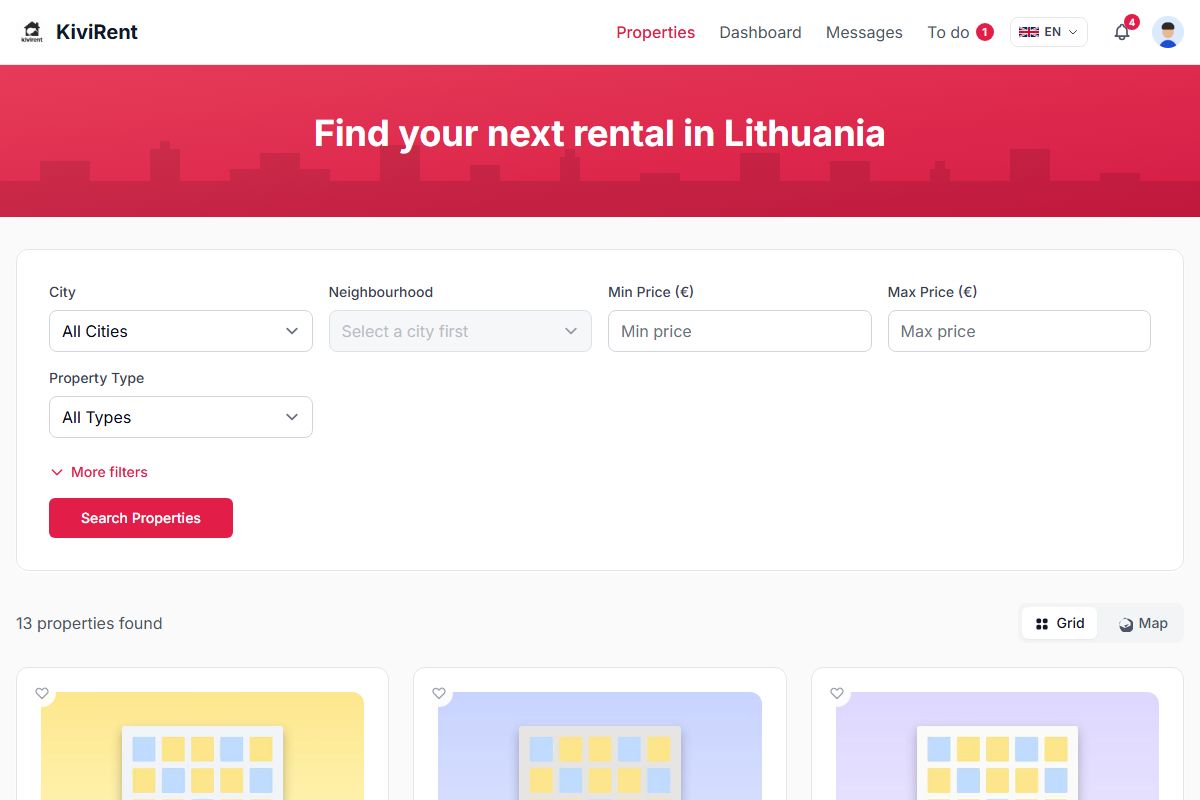Screen dimensions: 1200x800
Task: Click the Search Properties button
Action: coord(141,518)
